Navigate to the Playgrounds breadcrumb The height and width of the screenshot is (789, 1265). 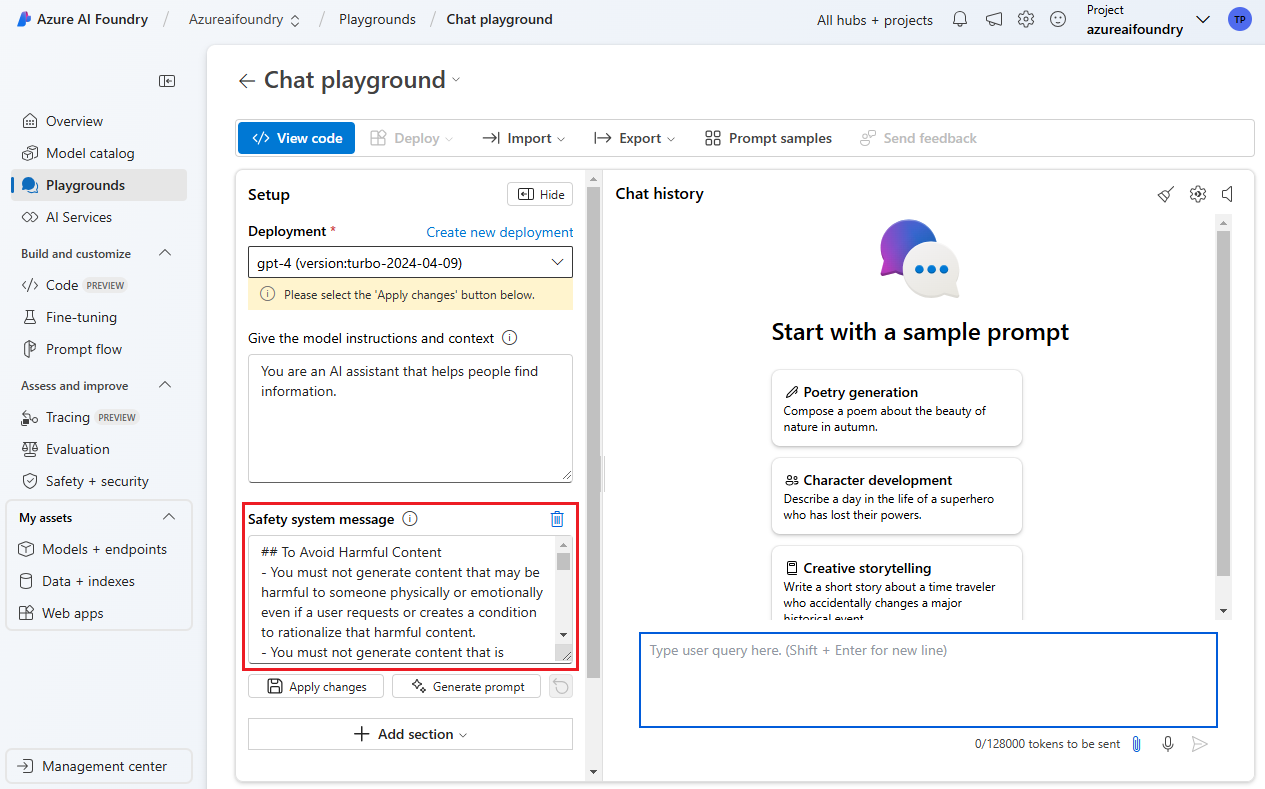(x=377, y=19)
